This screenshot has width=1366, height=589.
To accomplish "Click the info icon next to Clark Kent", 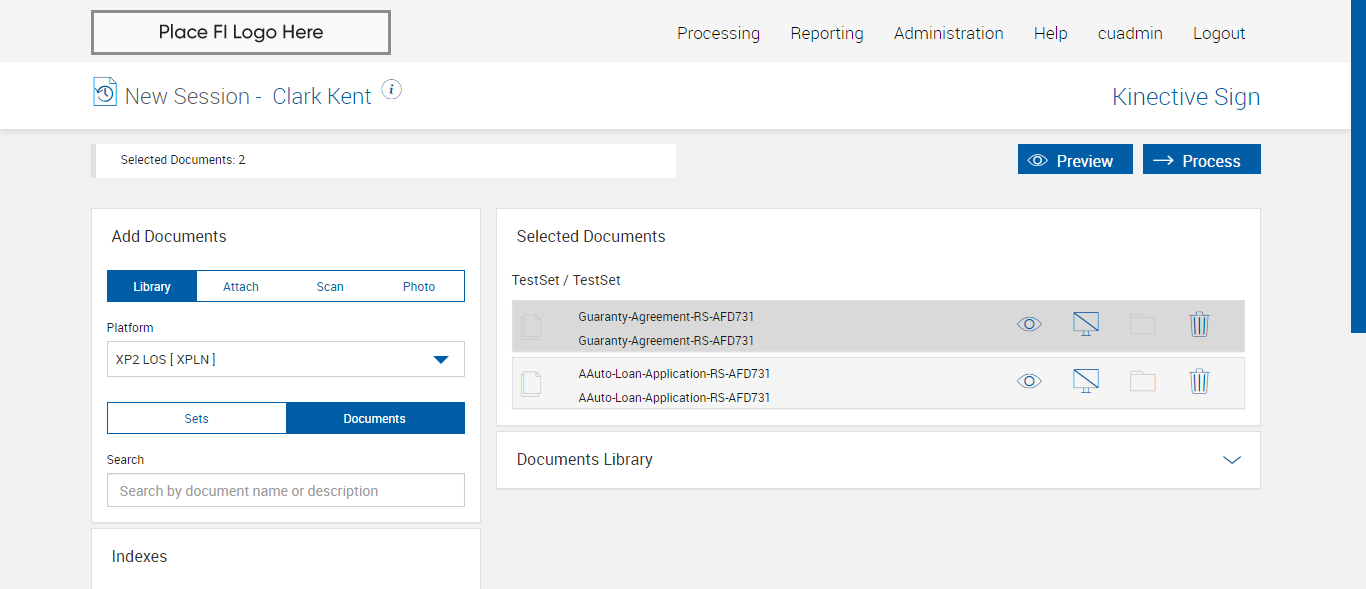I will pyautogui.click(x=392, y=90).
